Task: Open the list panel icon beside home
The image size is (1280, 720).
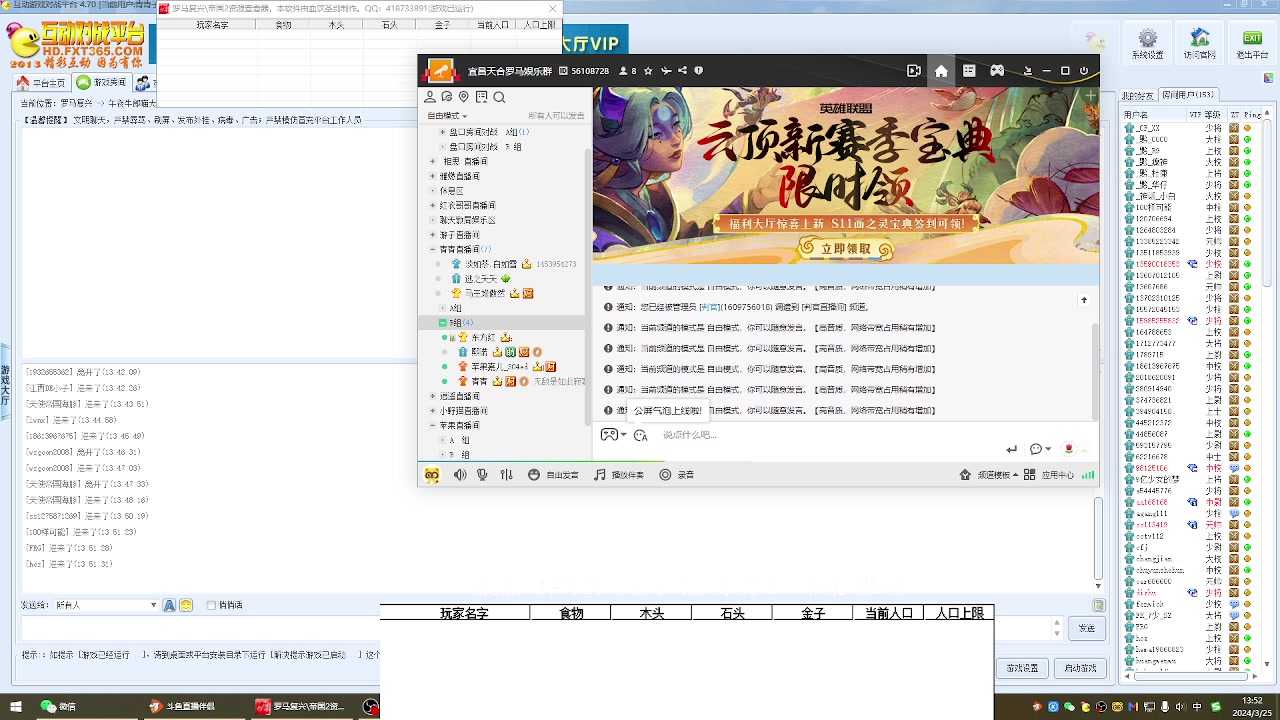Action: point(969,71)
